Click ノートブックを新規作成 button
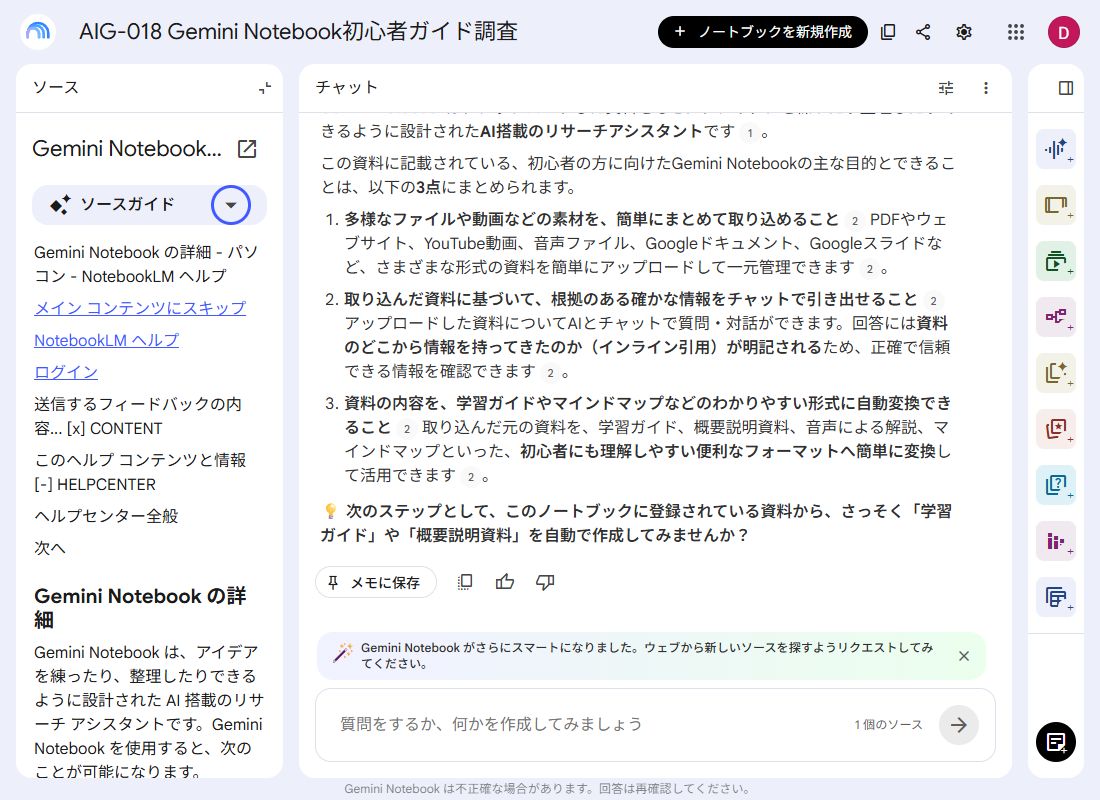 (x=763, y=32)
